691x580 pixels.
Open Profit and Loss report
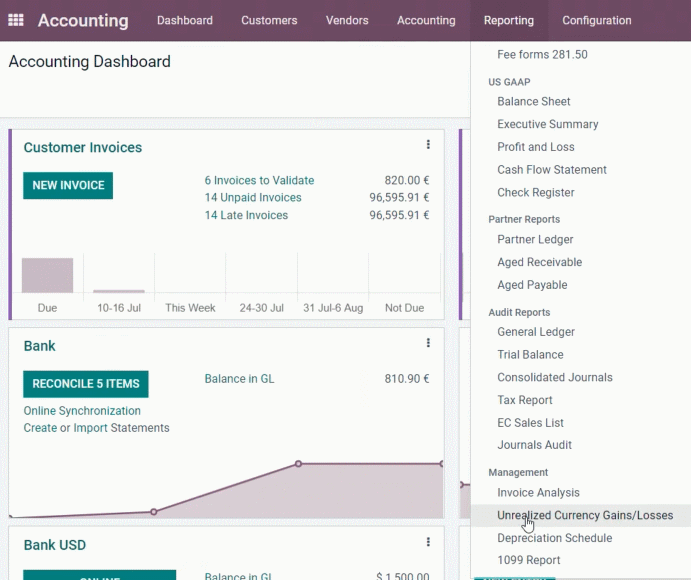536,147
